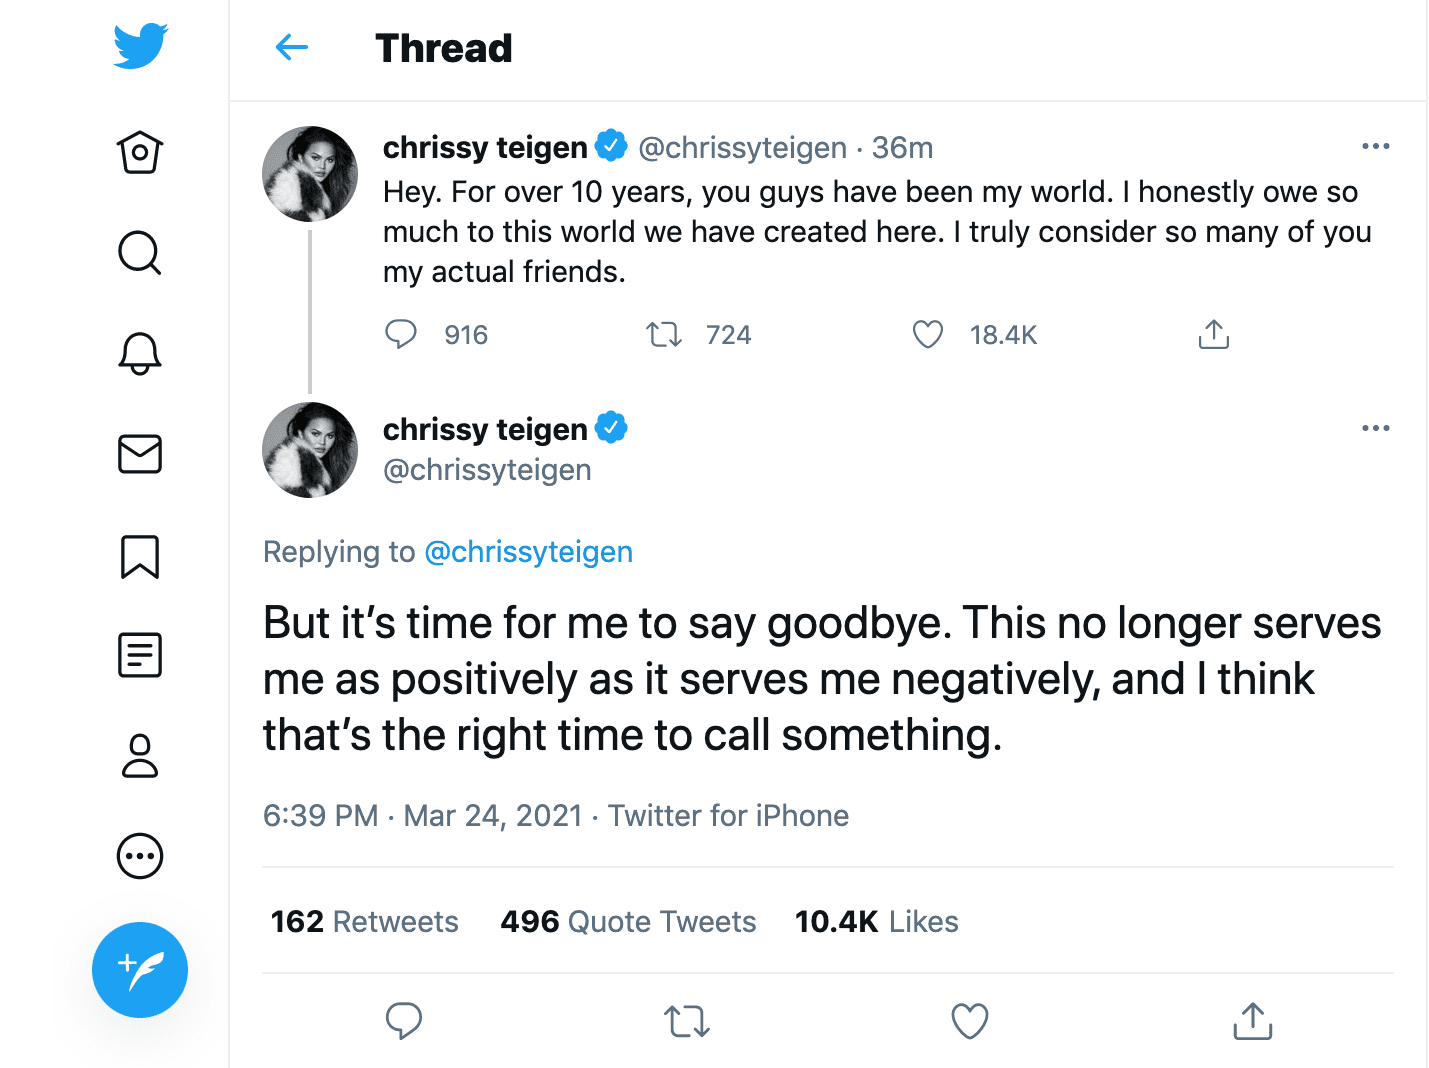Image resolution: width=1429 pixels, height=1068 pixels.
Task: Open the More sidebar menu
Action: (139, 856)
